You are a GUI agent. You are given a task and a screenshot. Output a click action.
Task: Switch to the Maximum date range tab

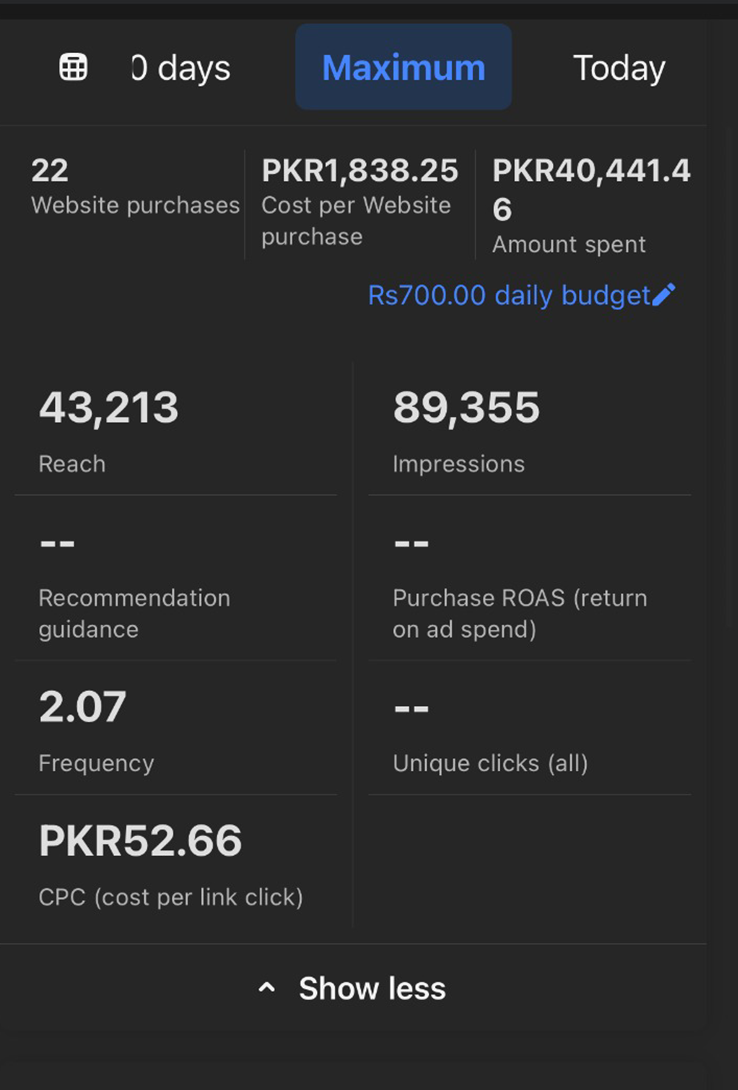tap(403, 68)
